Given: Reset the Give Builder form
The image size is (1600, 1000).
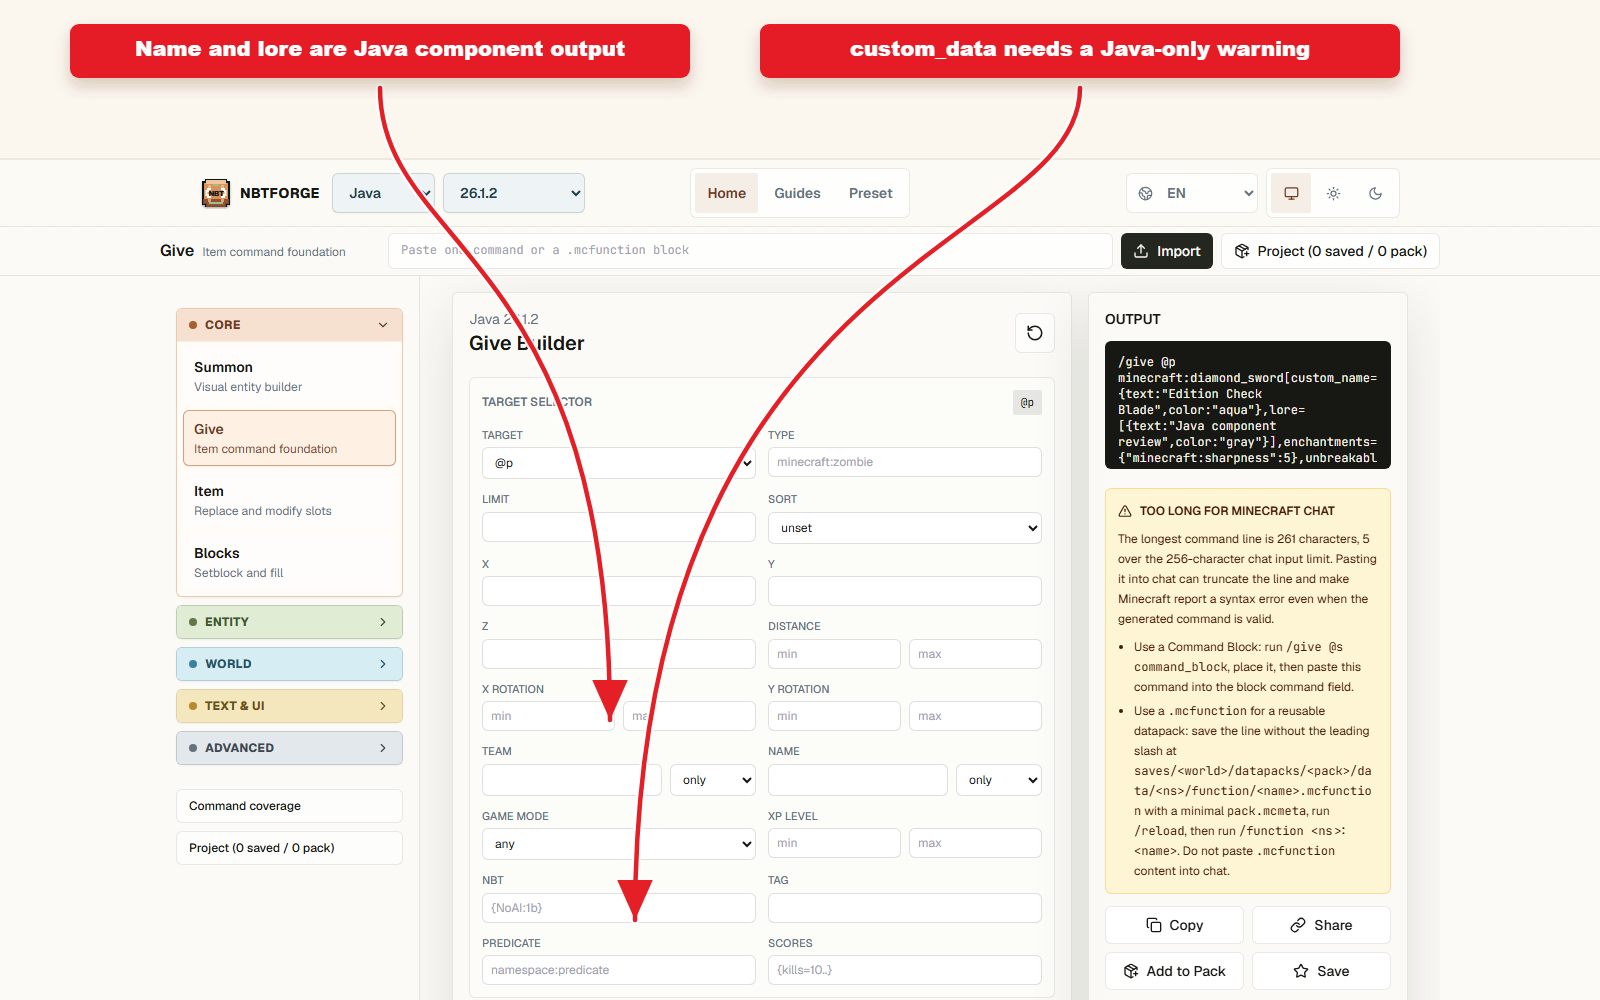Looking at the screenshot, I should coord(1035,333).
